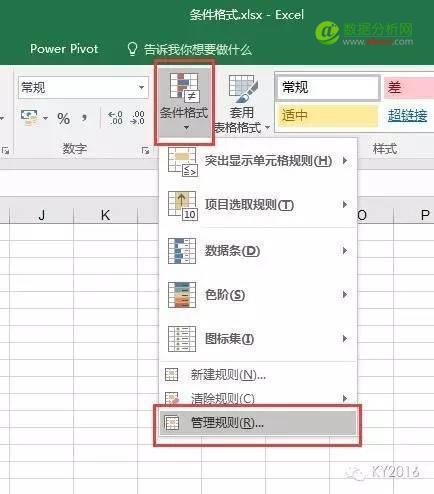Viewport: 434px width, 494px height.
Task: Select 图标集(I) menu item
Action: coord(259,339)
